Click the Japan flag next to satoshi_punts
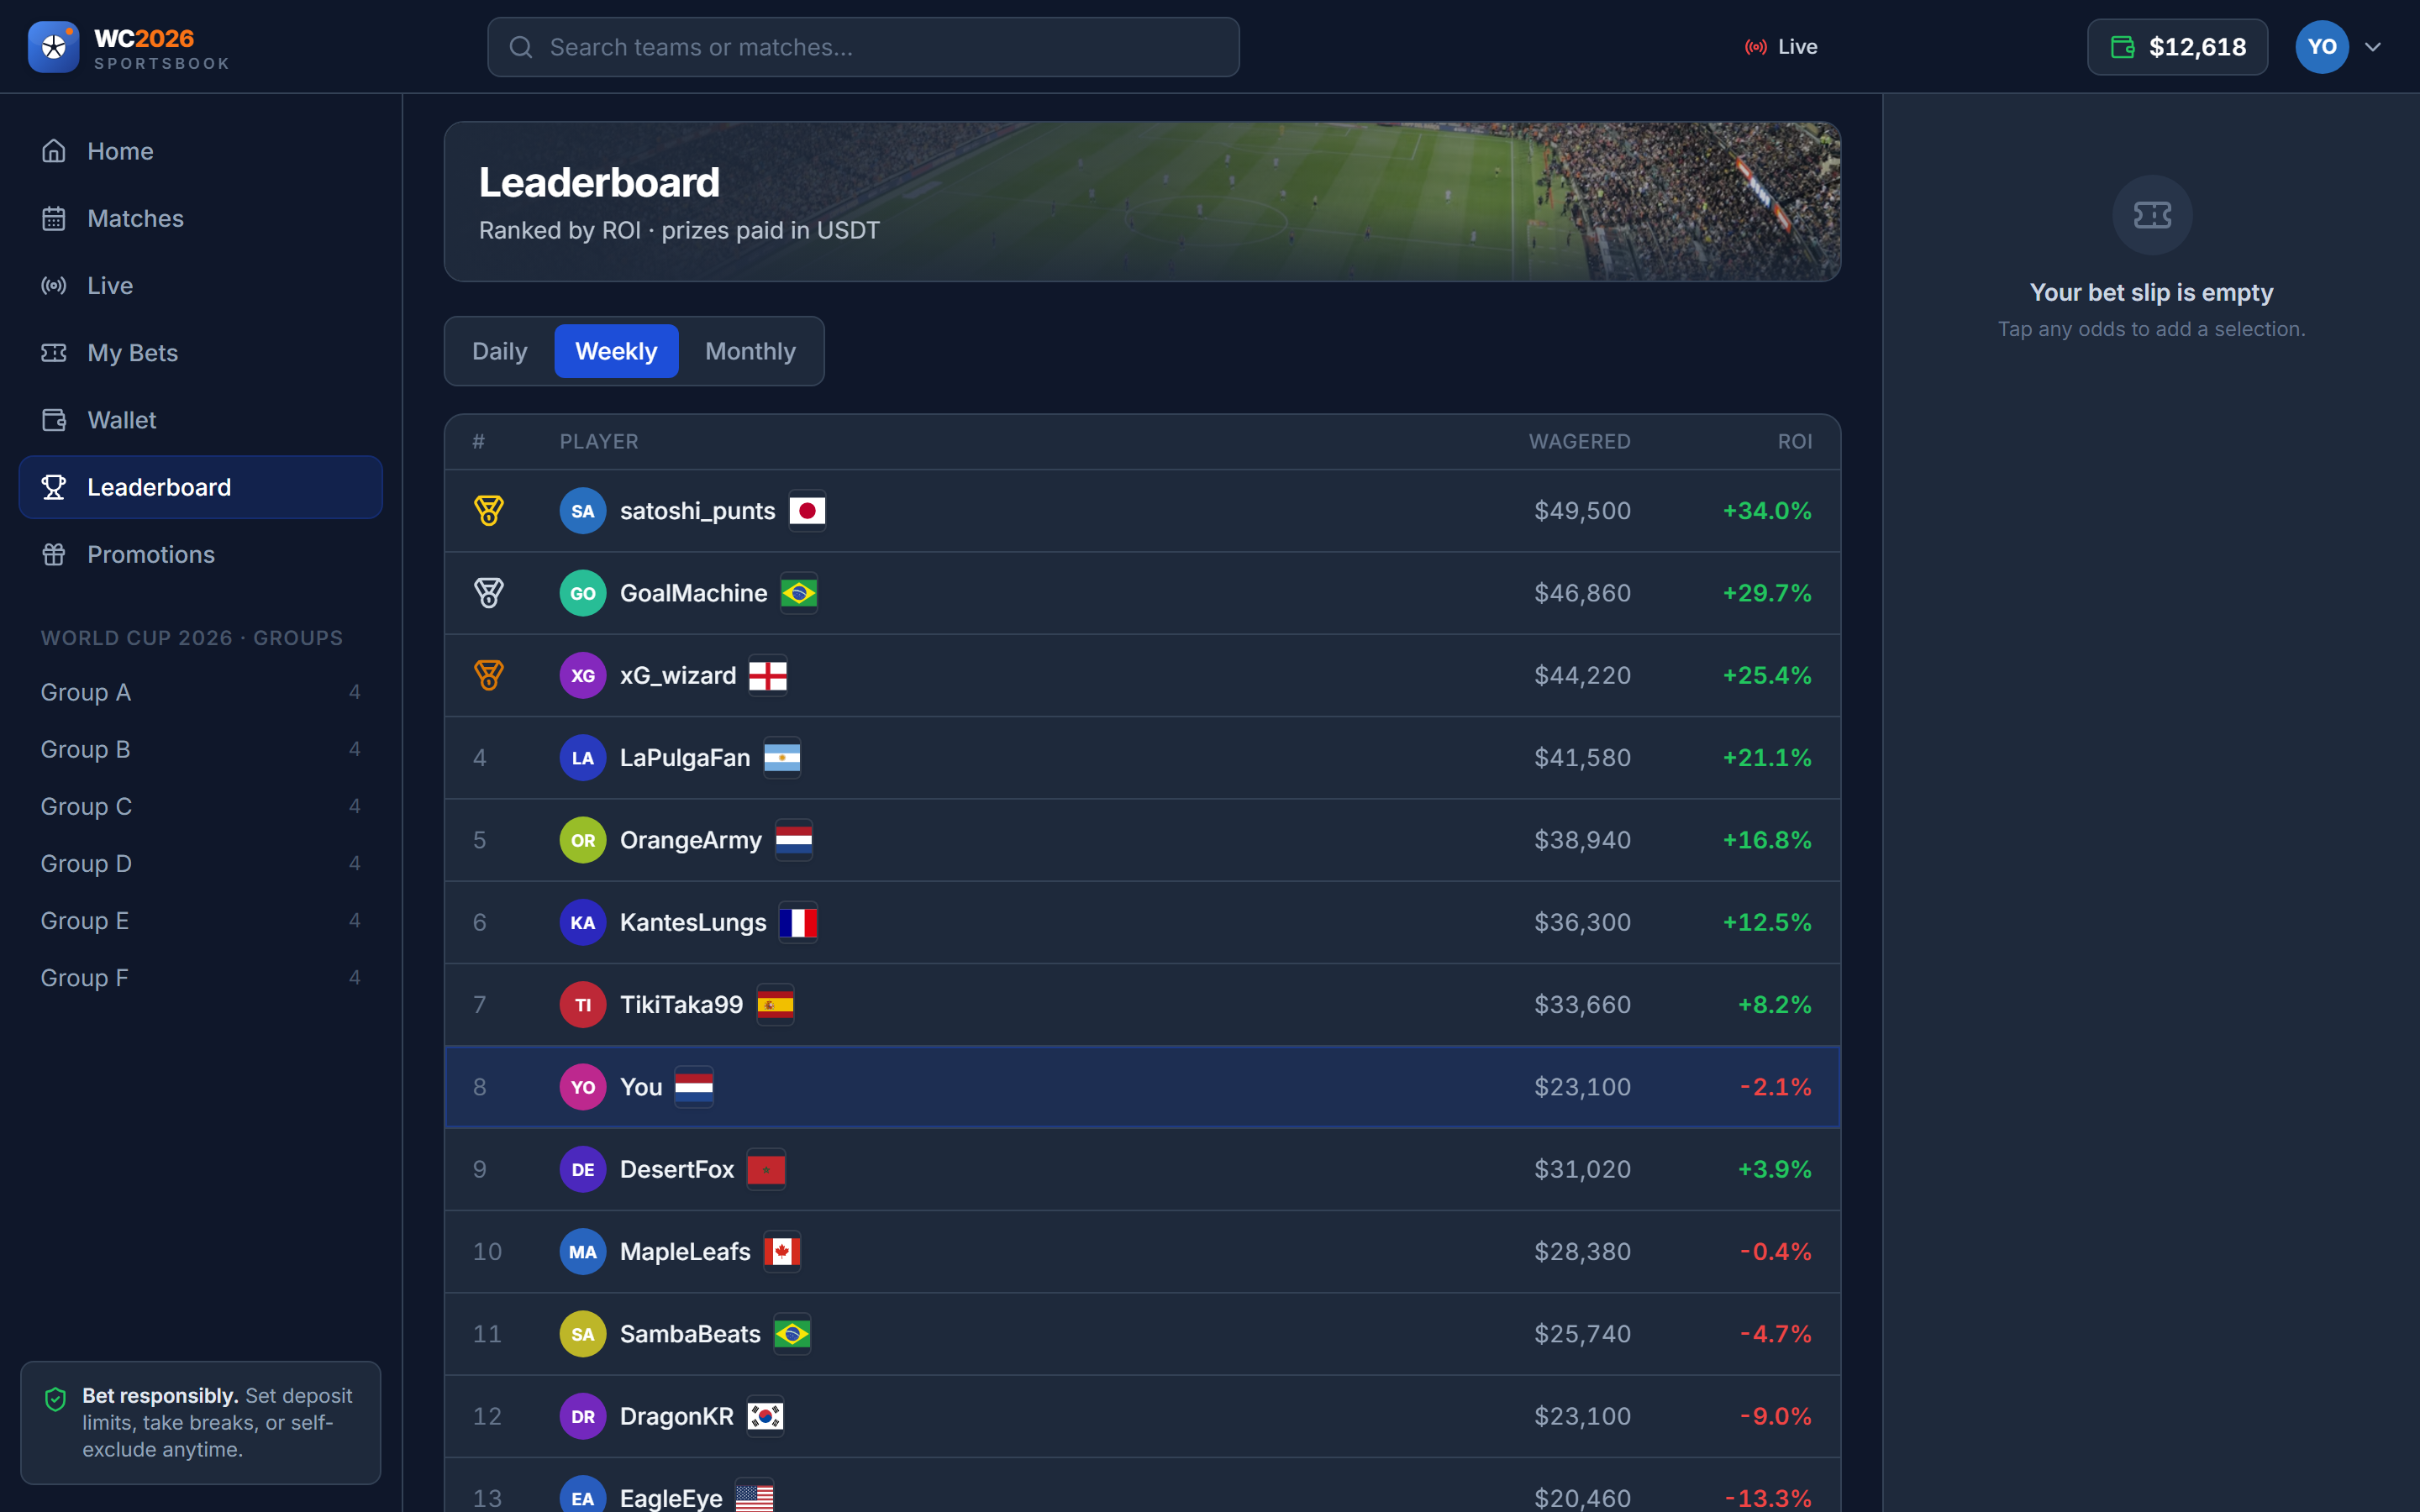This screenshot has width=2420, height=1512. [807, 511]
